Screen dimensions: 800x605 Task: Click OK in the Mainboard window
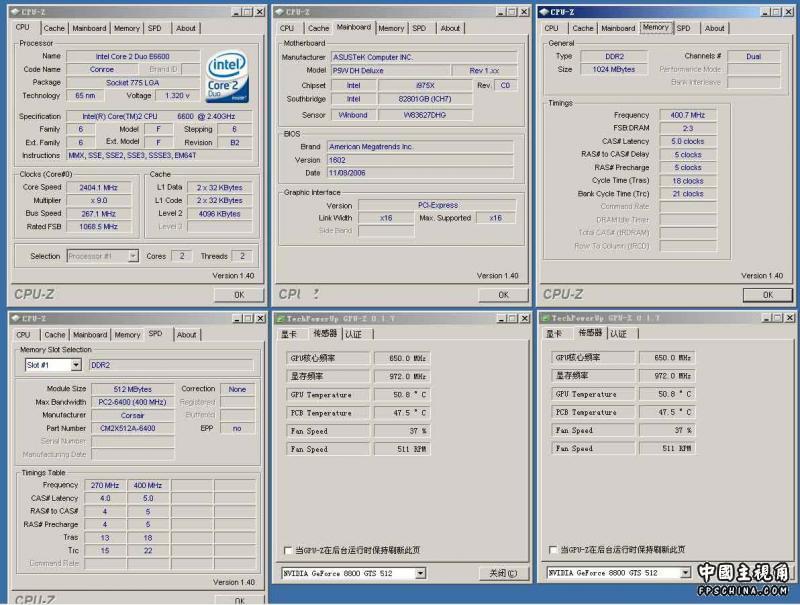(x=503, y=295)
